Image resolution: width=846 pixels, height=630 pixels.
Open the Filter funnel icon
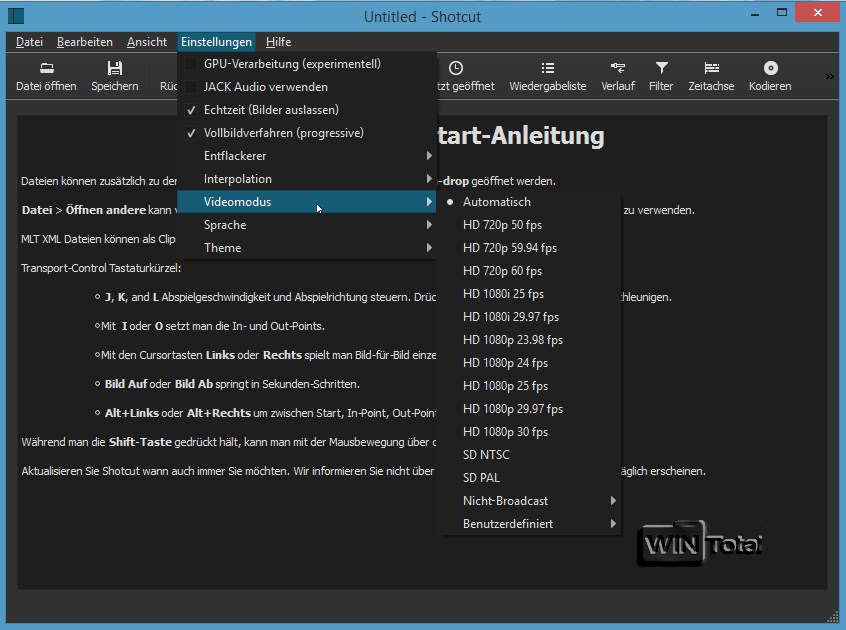click(x=661, y=69)
